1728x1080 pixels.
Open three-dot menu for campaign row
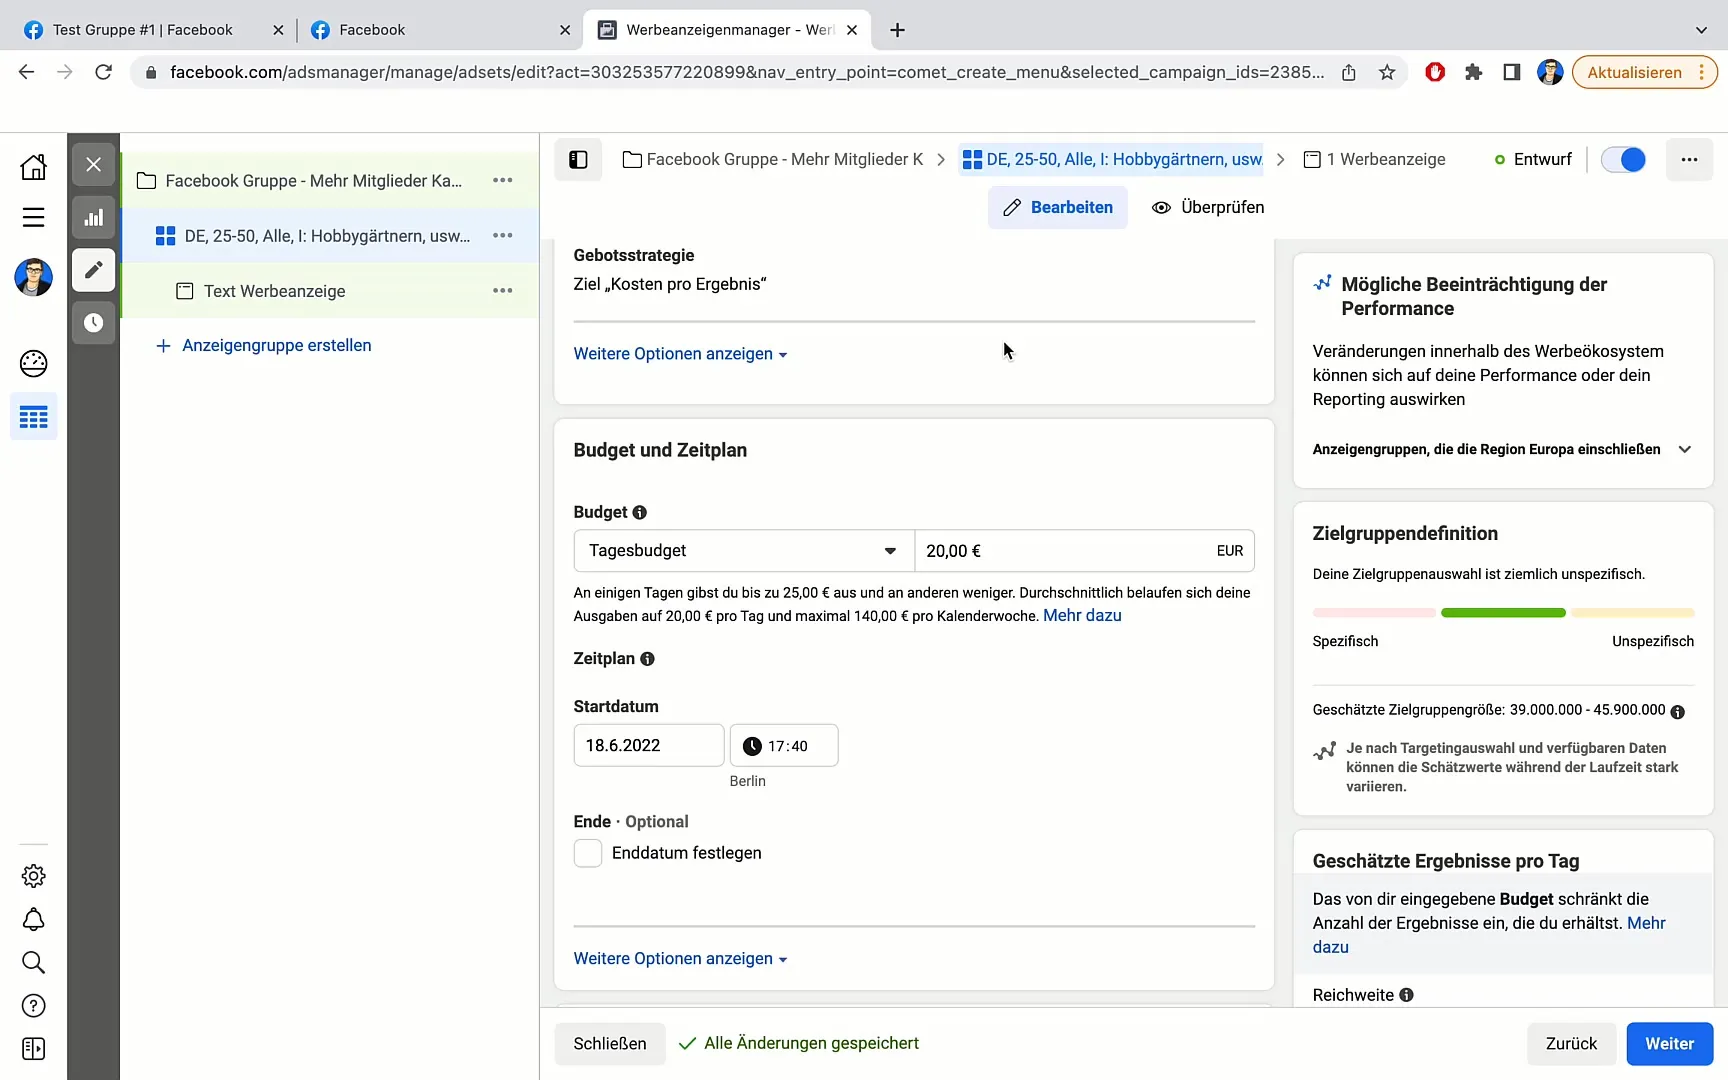[503, 180]
